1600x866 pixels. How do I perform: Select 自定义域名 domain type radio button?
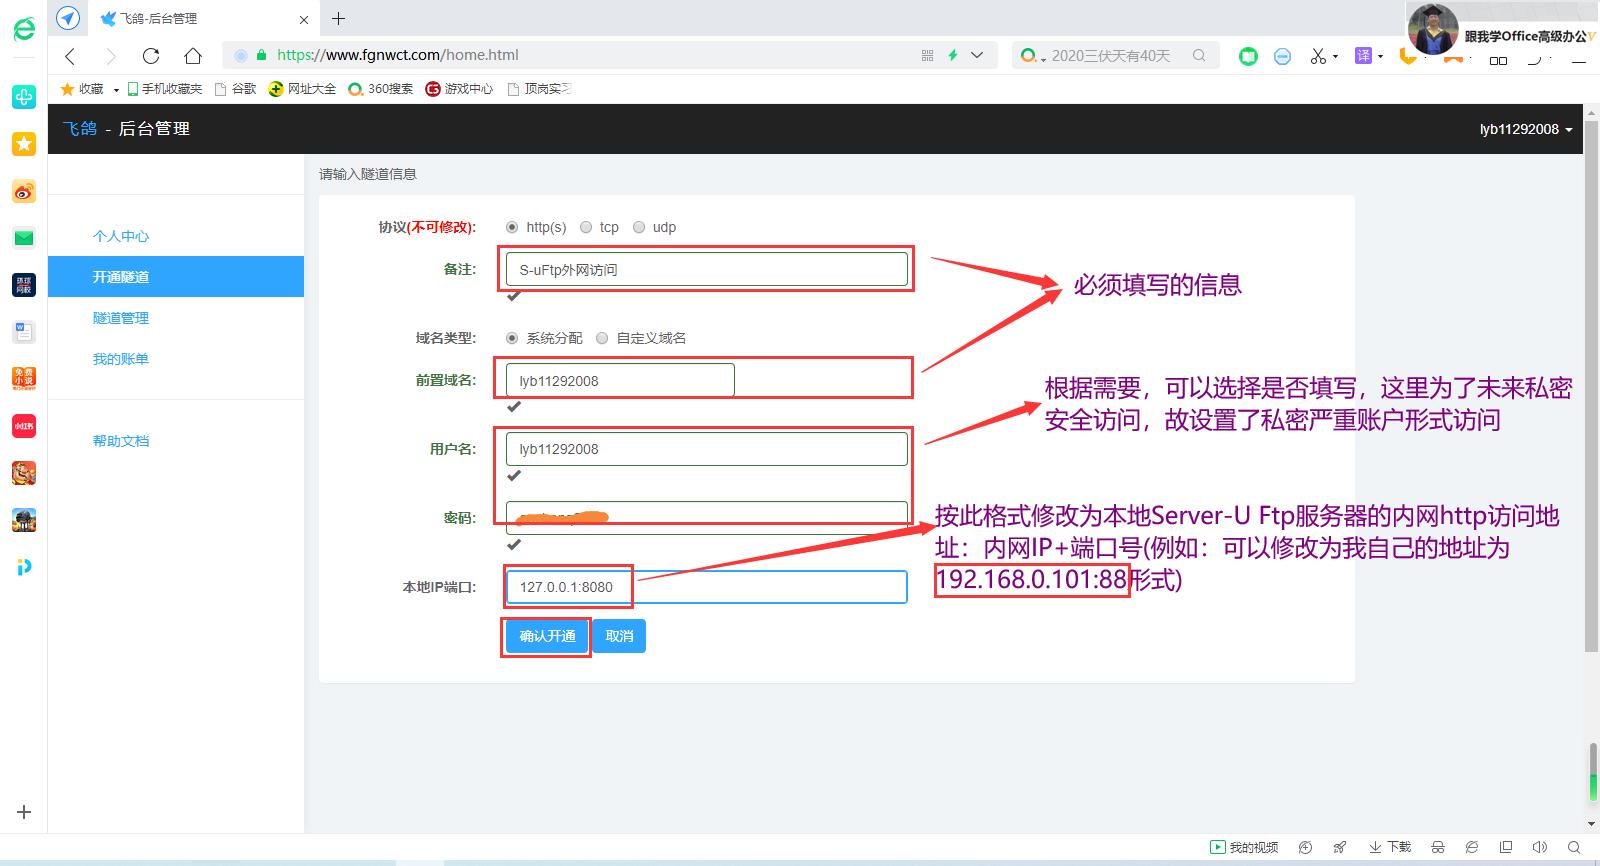coord(602,338)
